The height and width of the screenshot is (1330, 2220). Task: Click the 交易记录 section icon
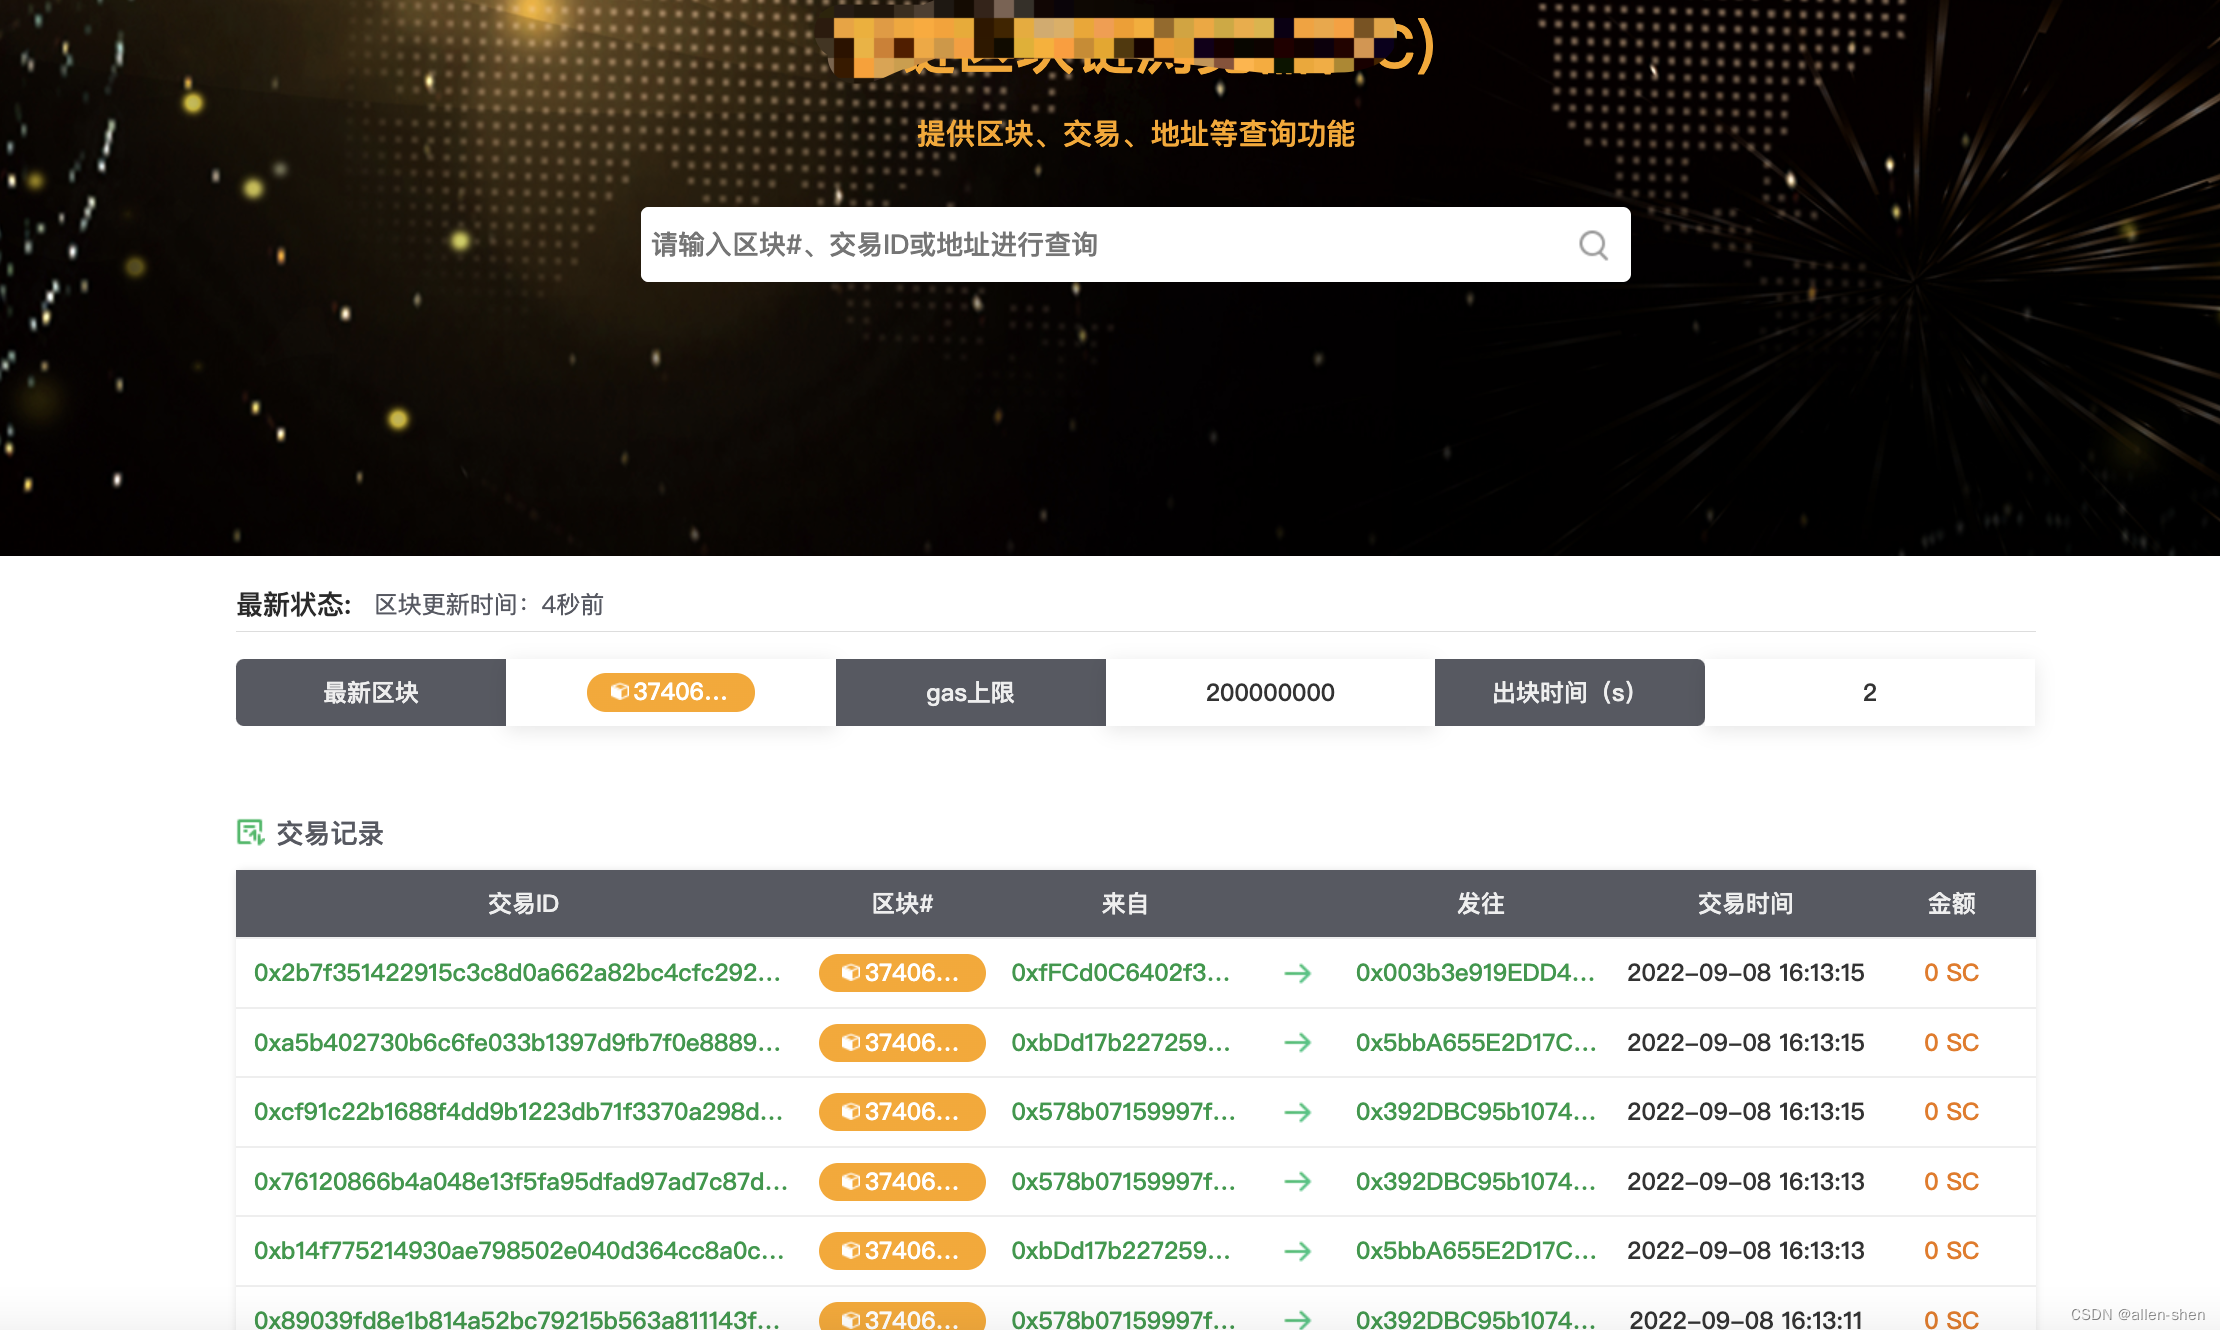[x=250, y=832]
